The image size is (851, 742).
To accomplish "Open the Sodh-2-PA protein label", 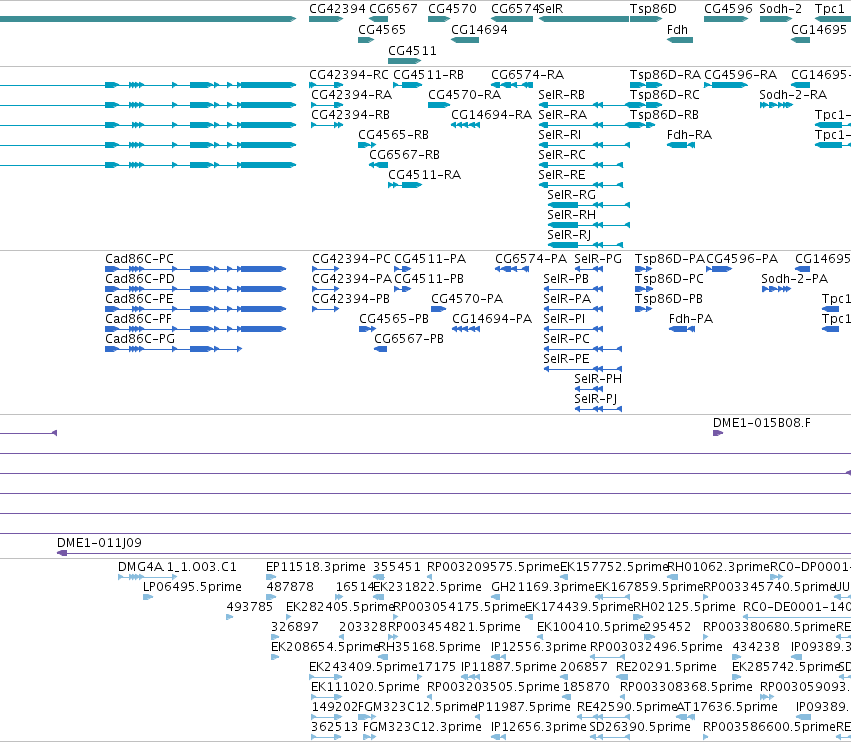I will pos(795,279).
